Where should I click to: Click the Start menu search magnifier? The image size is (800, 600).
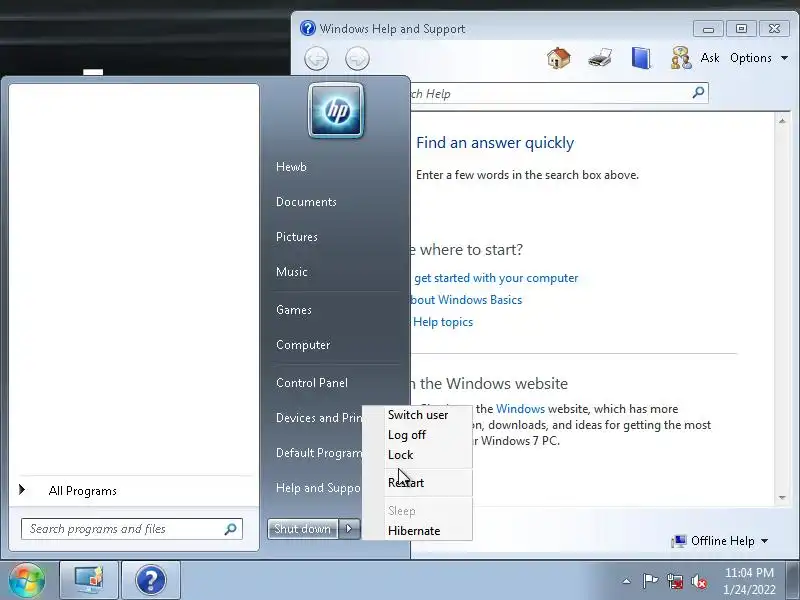click(231, 529)
